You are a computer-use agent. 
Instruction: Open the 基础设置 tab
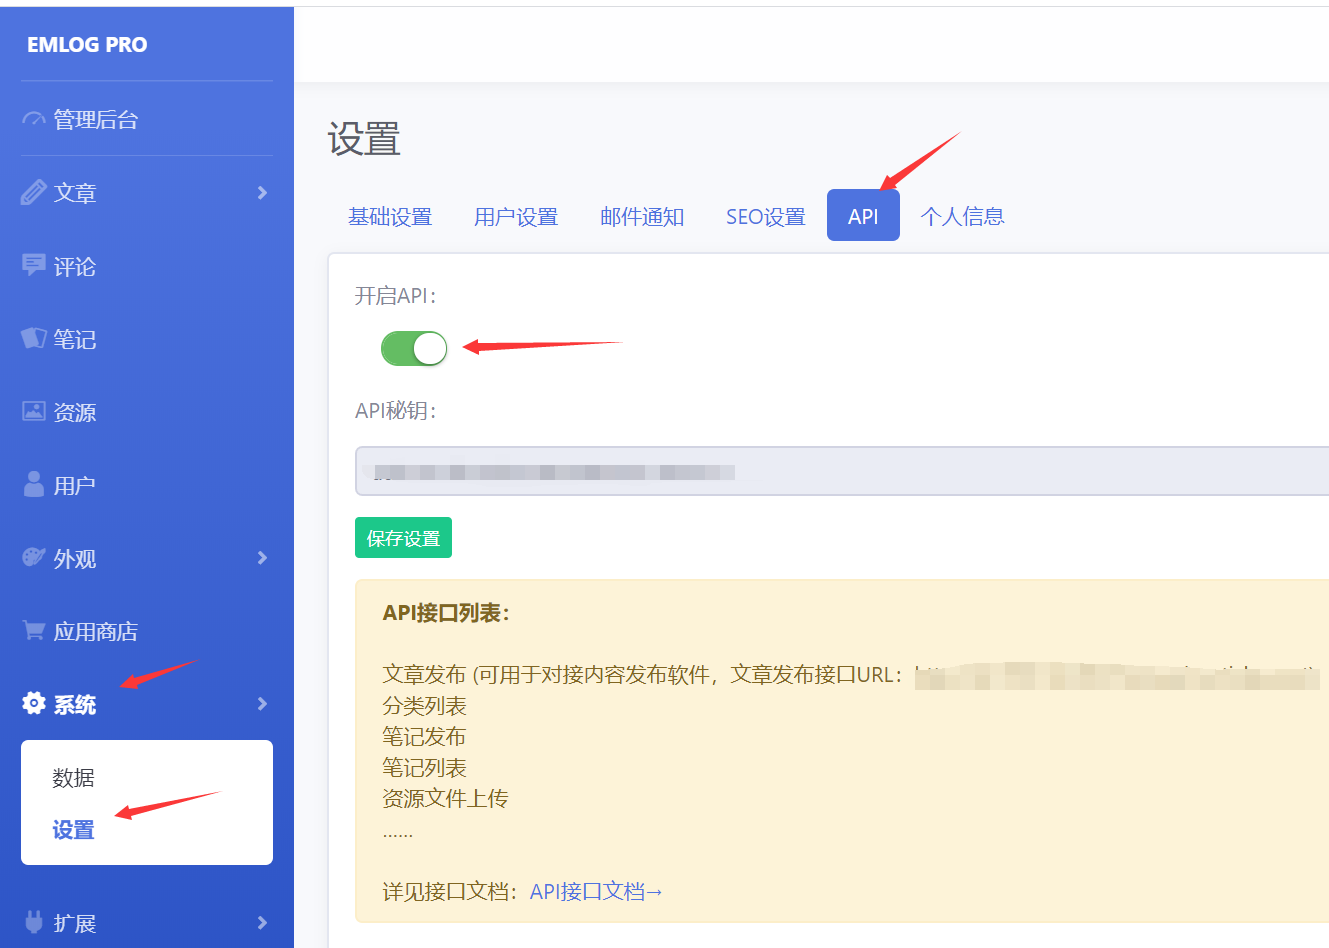390,216
